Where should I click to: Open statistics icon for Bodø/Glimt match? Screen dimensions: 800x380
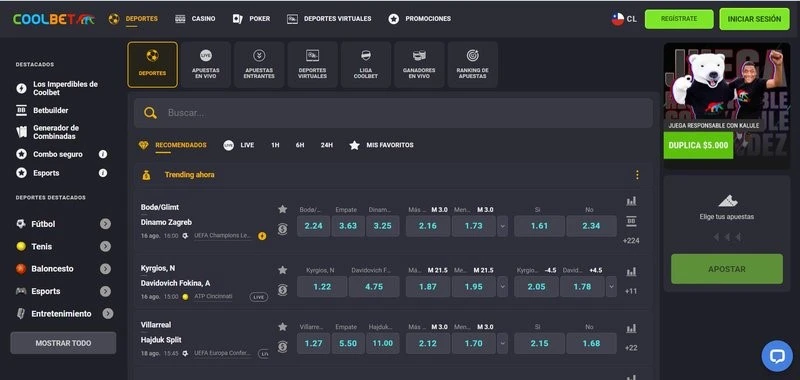point(631,201)
